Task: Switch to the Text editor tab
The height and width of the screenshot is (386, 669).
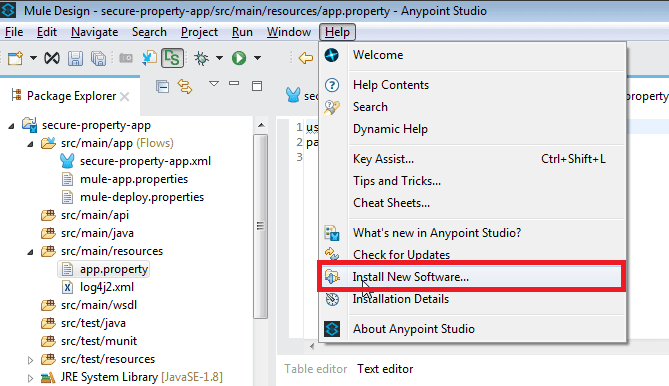Action: point(385,369)
